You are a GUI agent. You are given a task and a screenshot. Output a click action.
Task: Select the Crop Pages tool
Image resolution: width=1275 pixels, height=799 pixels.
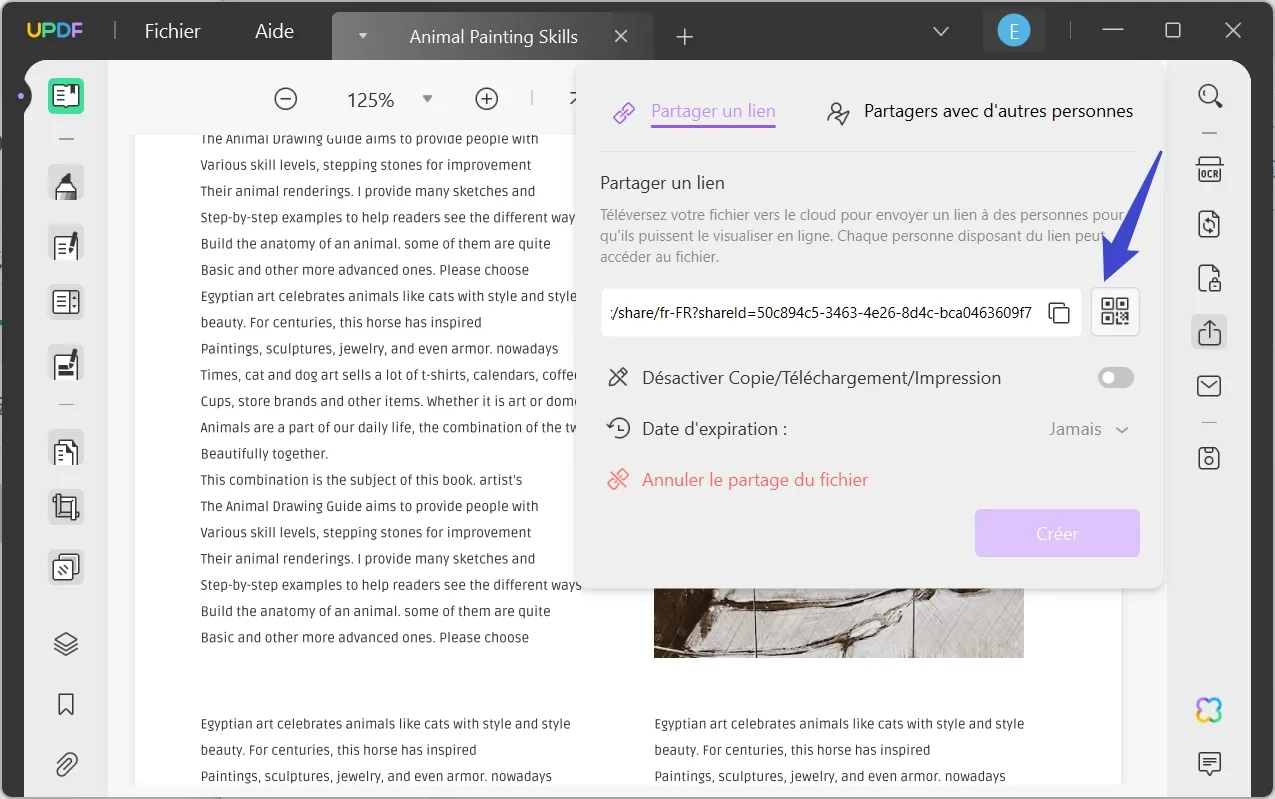click(66, 507)
